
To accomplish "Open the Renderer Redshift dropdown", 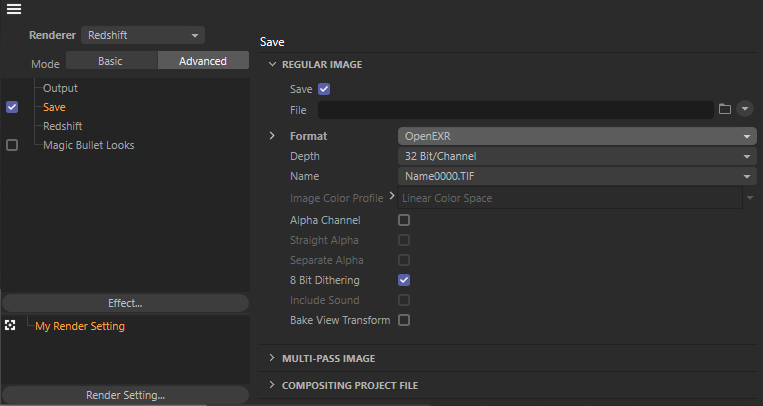I will (x=142, y=35).
